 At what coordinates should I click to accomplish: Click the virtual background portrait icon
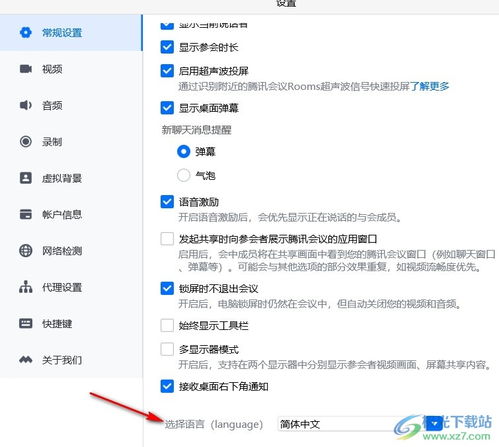coord(26,178)
